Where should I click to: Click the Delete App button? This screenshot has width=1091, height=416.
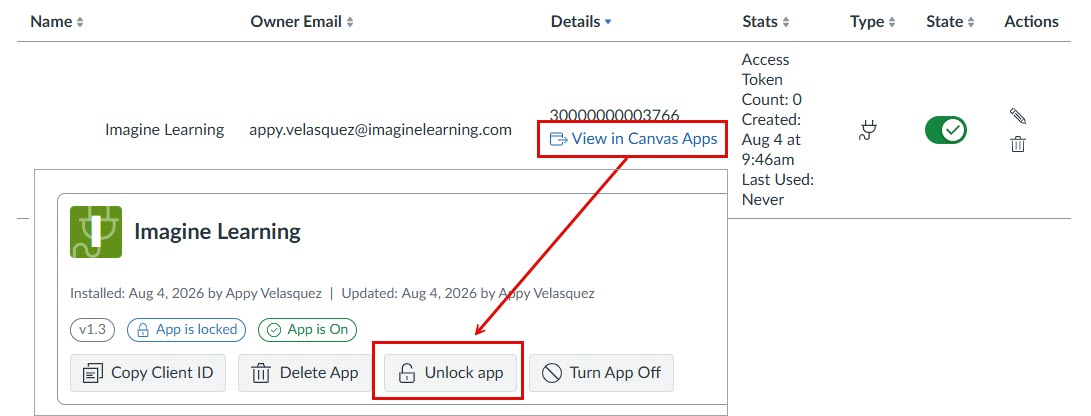305,373
